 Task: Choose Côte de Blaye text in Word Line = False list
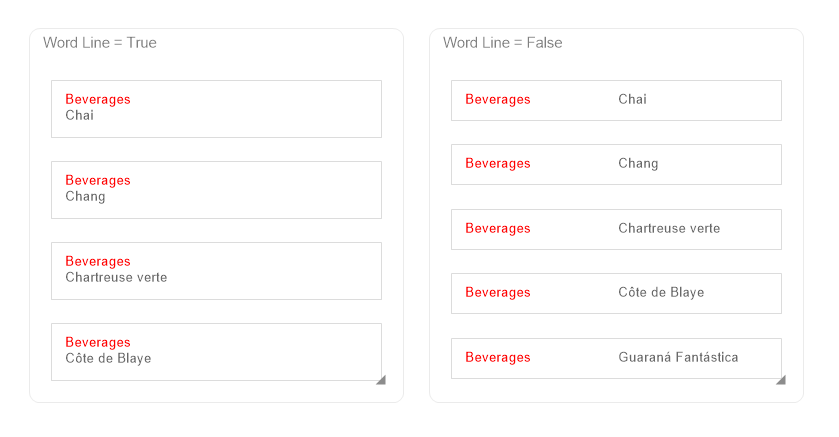click(x=661, y=293)
